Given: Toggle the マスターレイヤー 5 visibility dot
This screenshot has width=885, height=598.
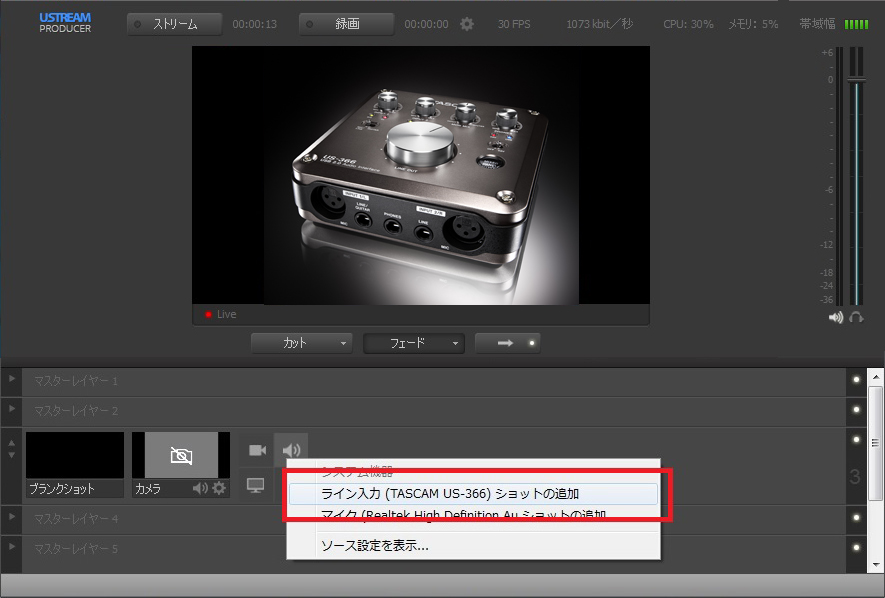Looking at the screenshot, I should tap(856, 547).
